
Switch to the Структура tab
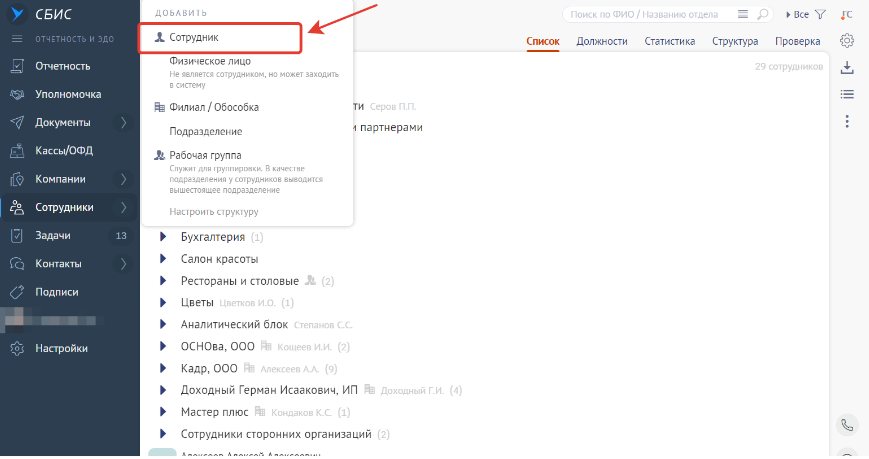coord(735,42)
